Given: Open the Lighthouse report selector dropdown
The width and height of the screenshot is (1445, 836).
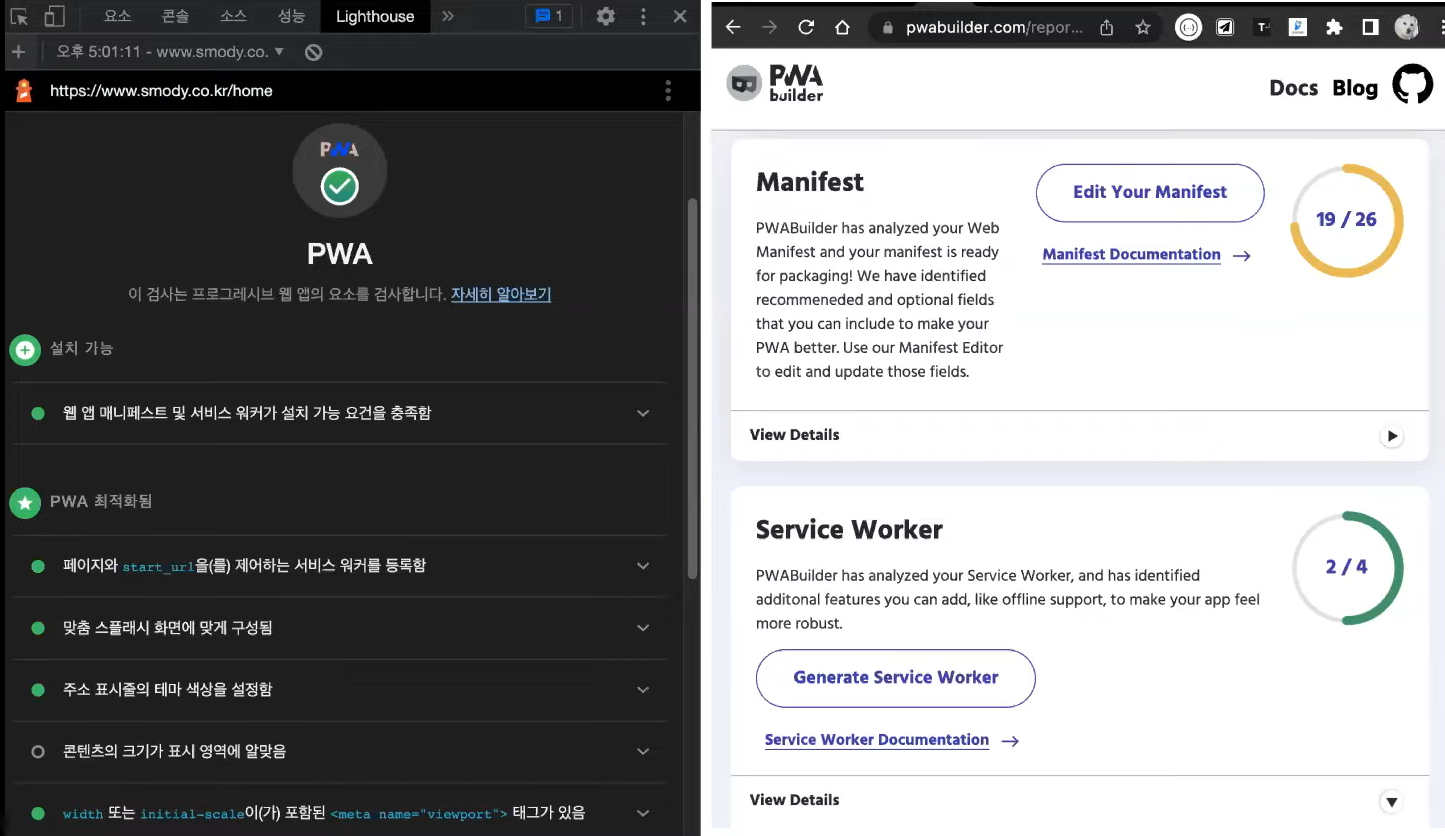Looking at the screenshot, I should (170, 52).
